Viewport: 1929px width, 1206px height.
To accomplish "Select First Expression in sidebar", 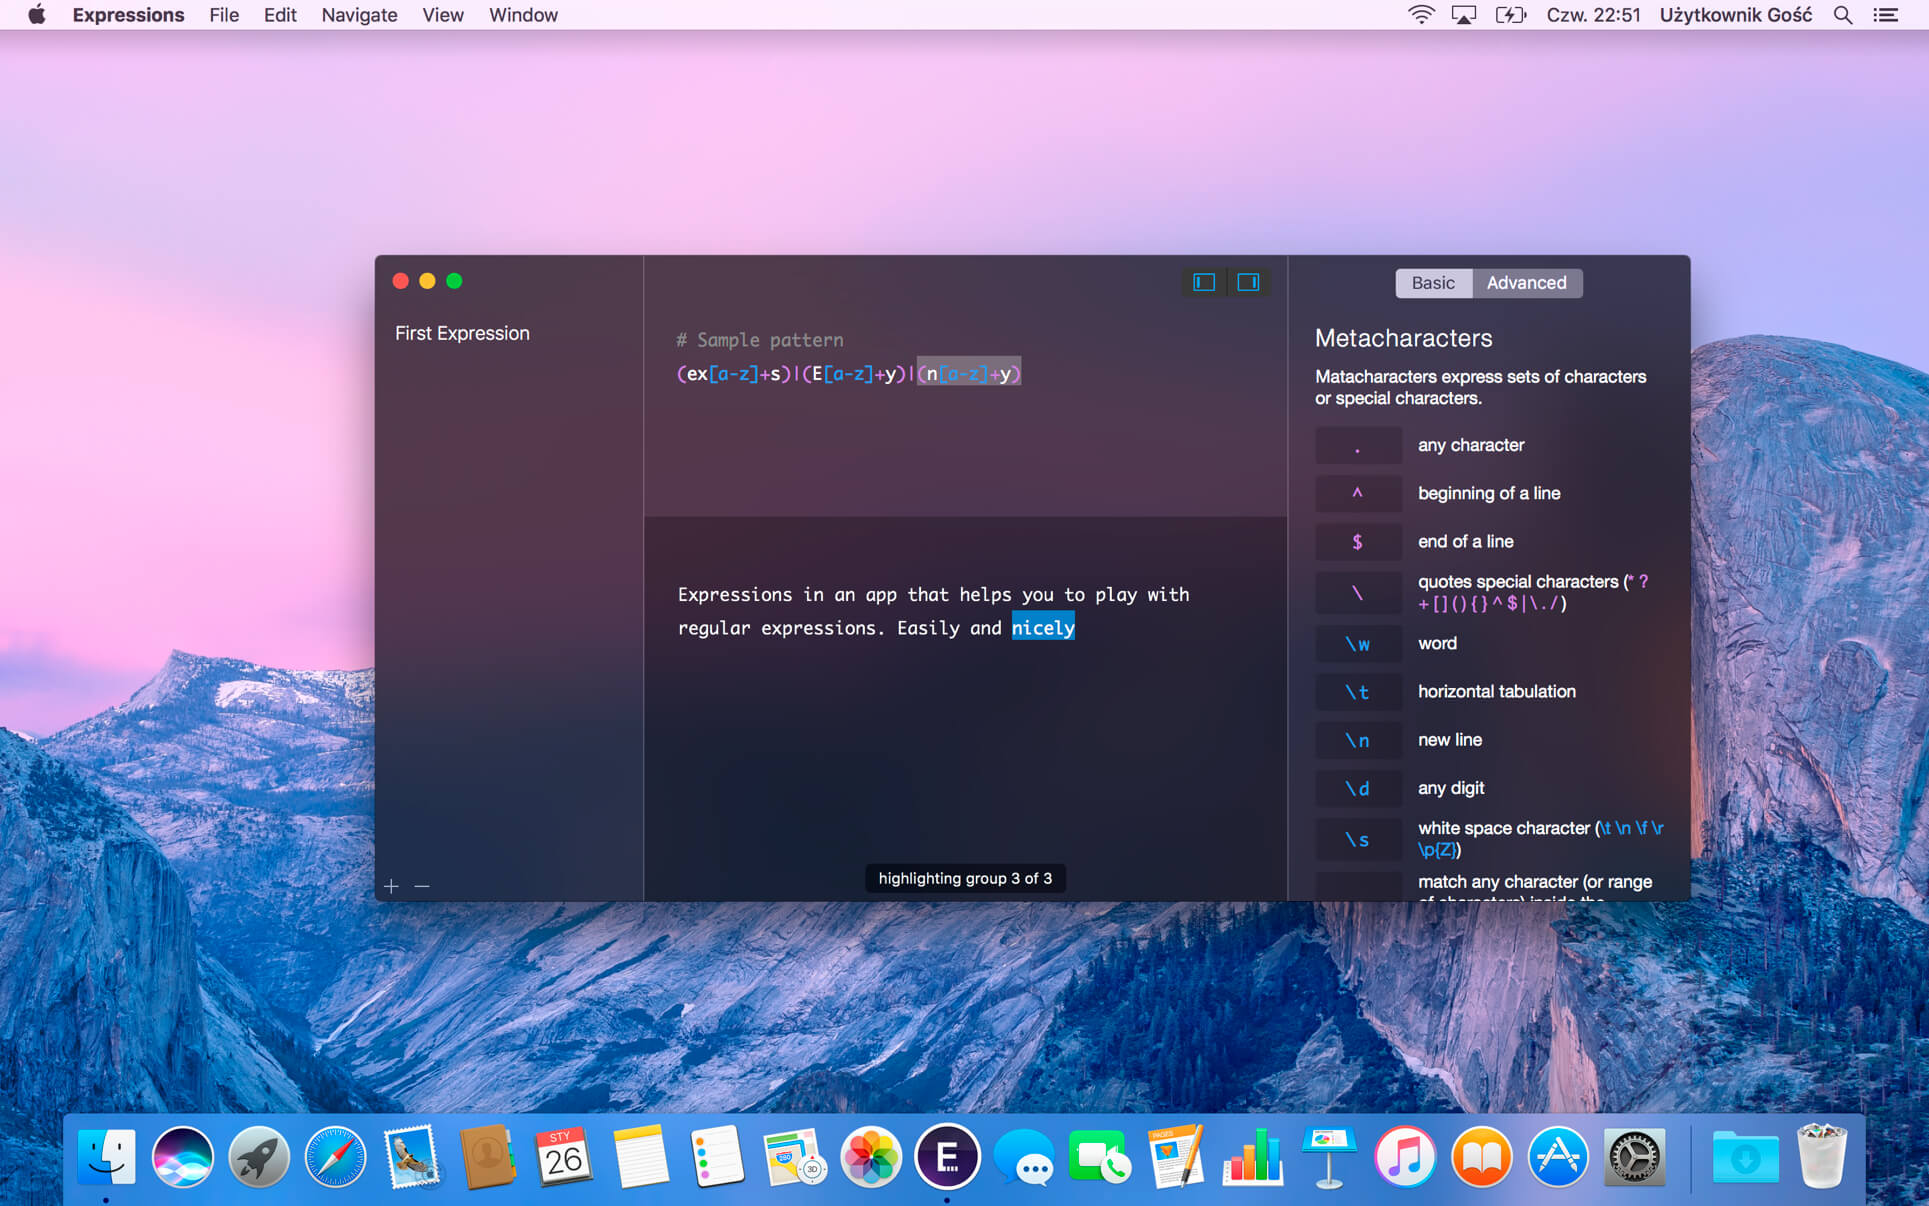I will pyautogui.click(x=462, y=333).
